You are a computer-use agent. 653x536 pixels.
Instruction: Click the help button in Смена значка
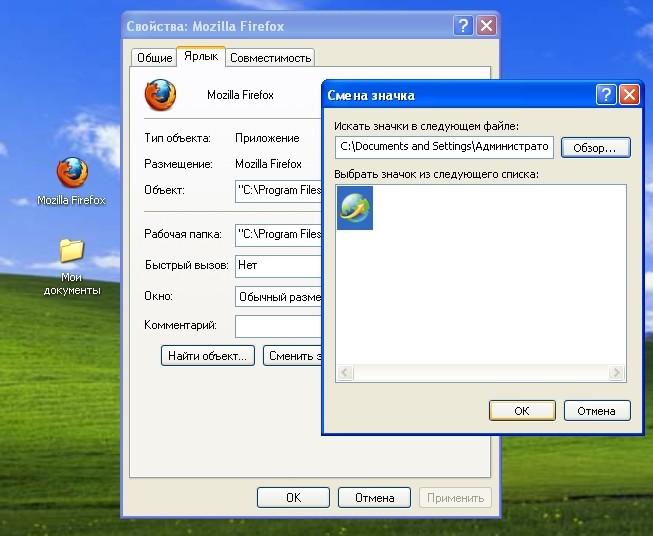pyautogui.click(x=606, y=95)
